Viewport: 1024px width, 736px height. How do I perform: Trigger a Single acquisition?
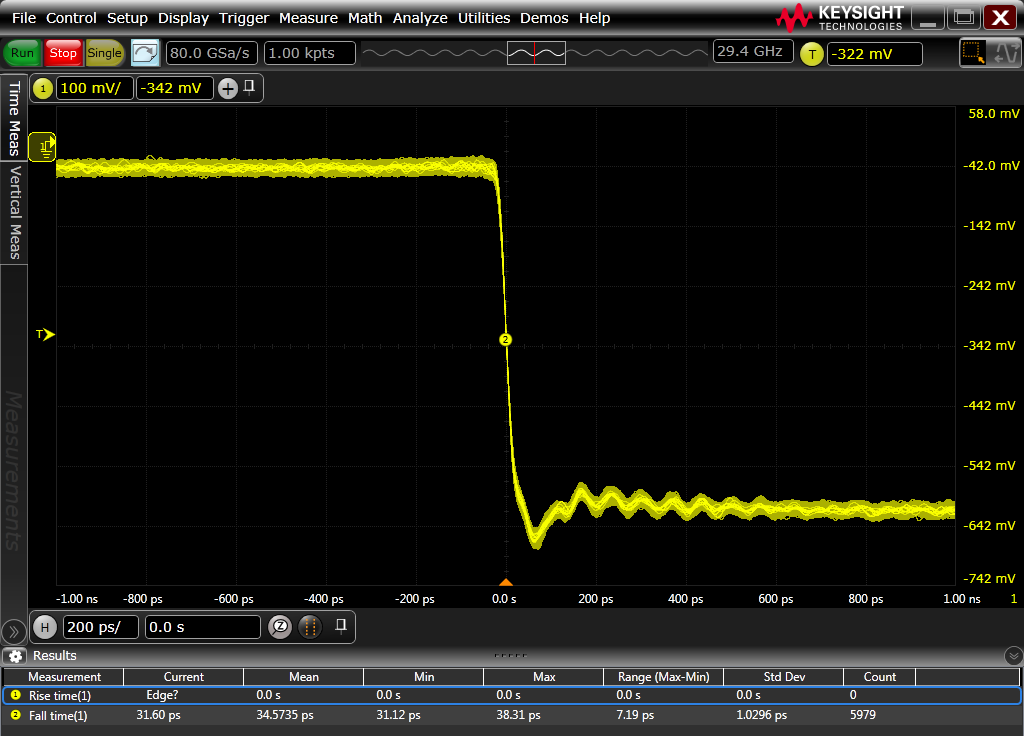pos(104,53)
